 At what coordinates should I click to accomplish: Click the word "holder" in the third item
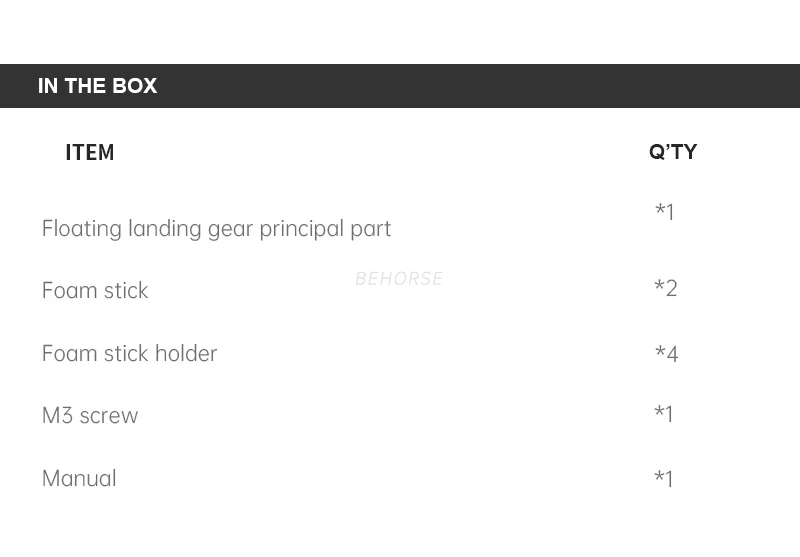tap(186, 354)
